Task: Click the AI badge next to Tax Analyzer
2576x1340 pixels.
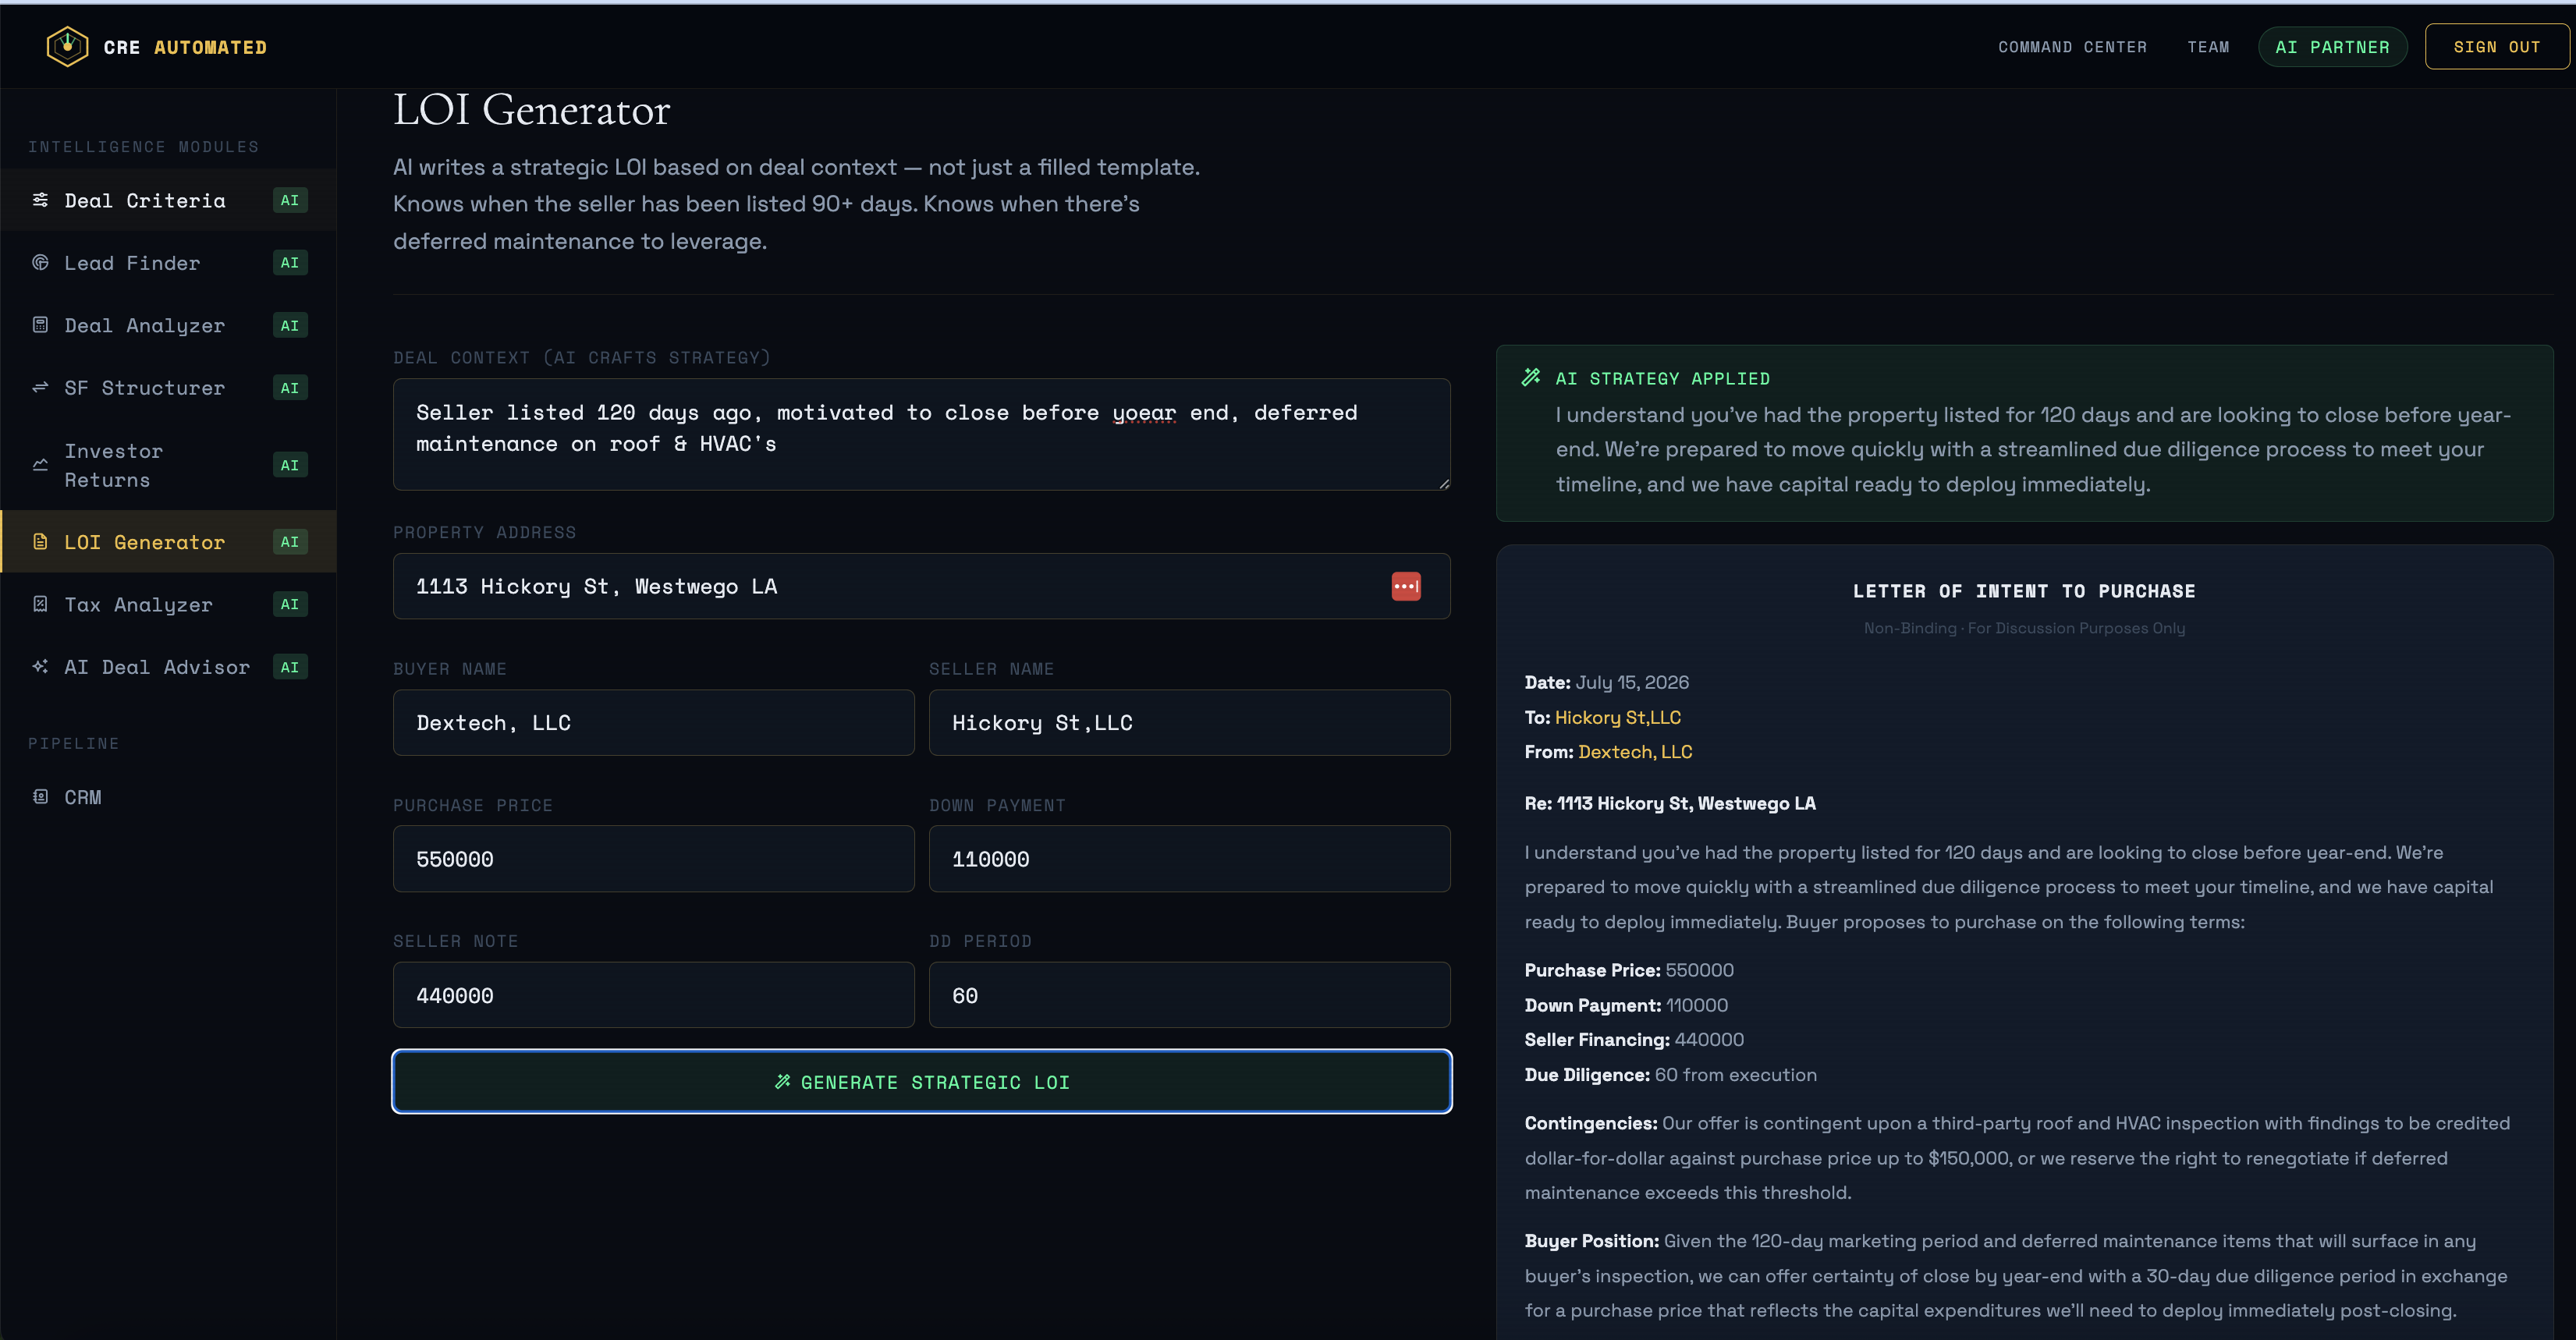Action: tap(290, 604)
